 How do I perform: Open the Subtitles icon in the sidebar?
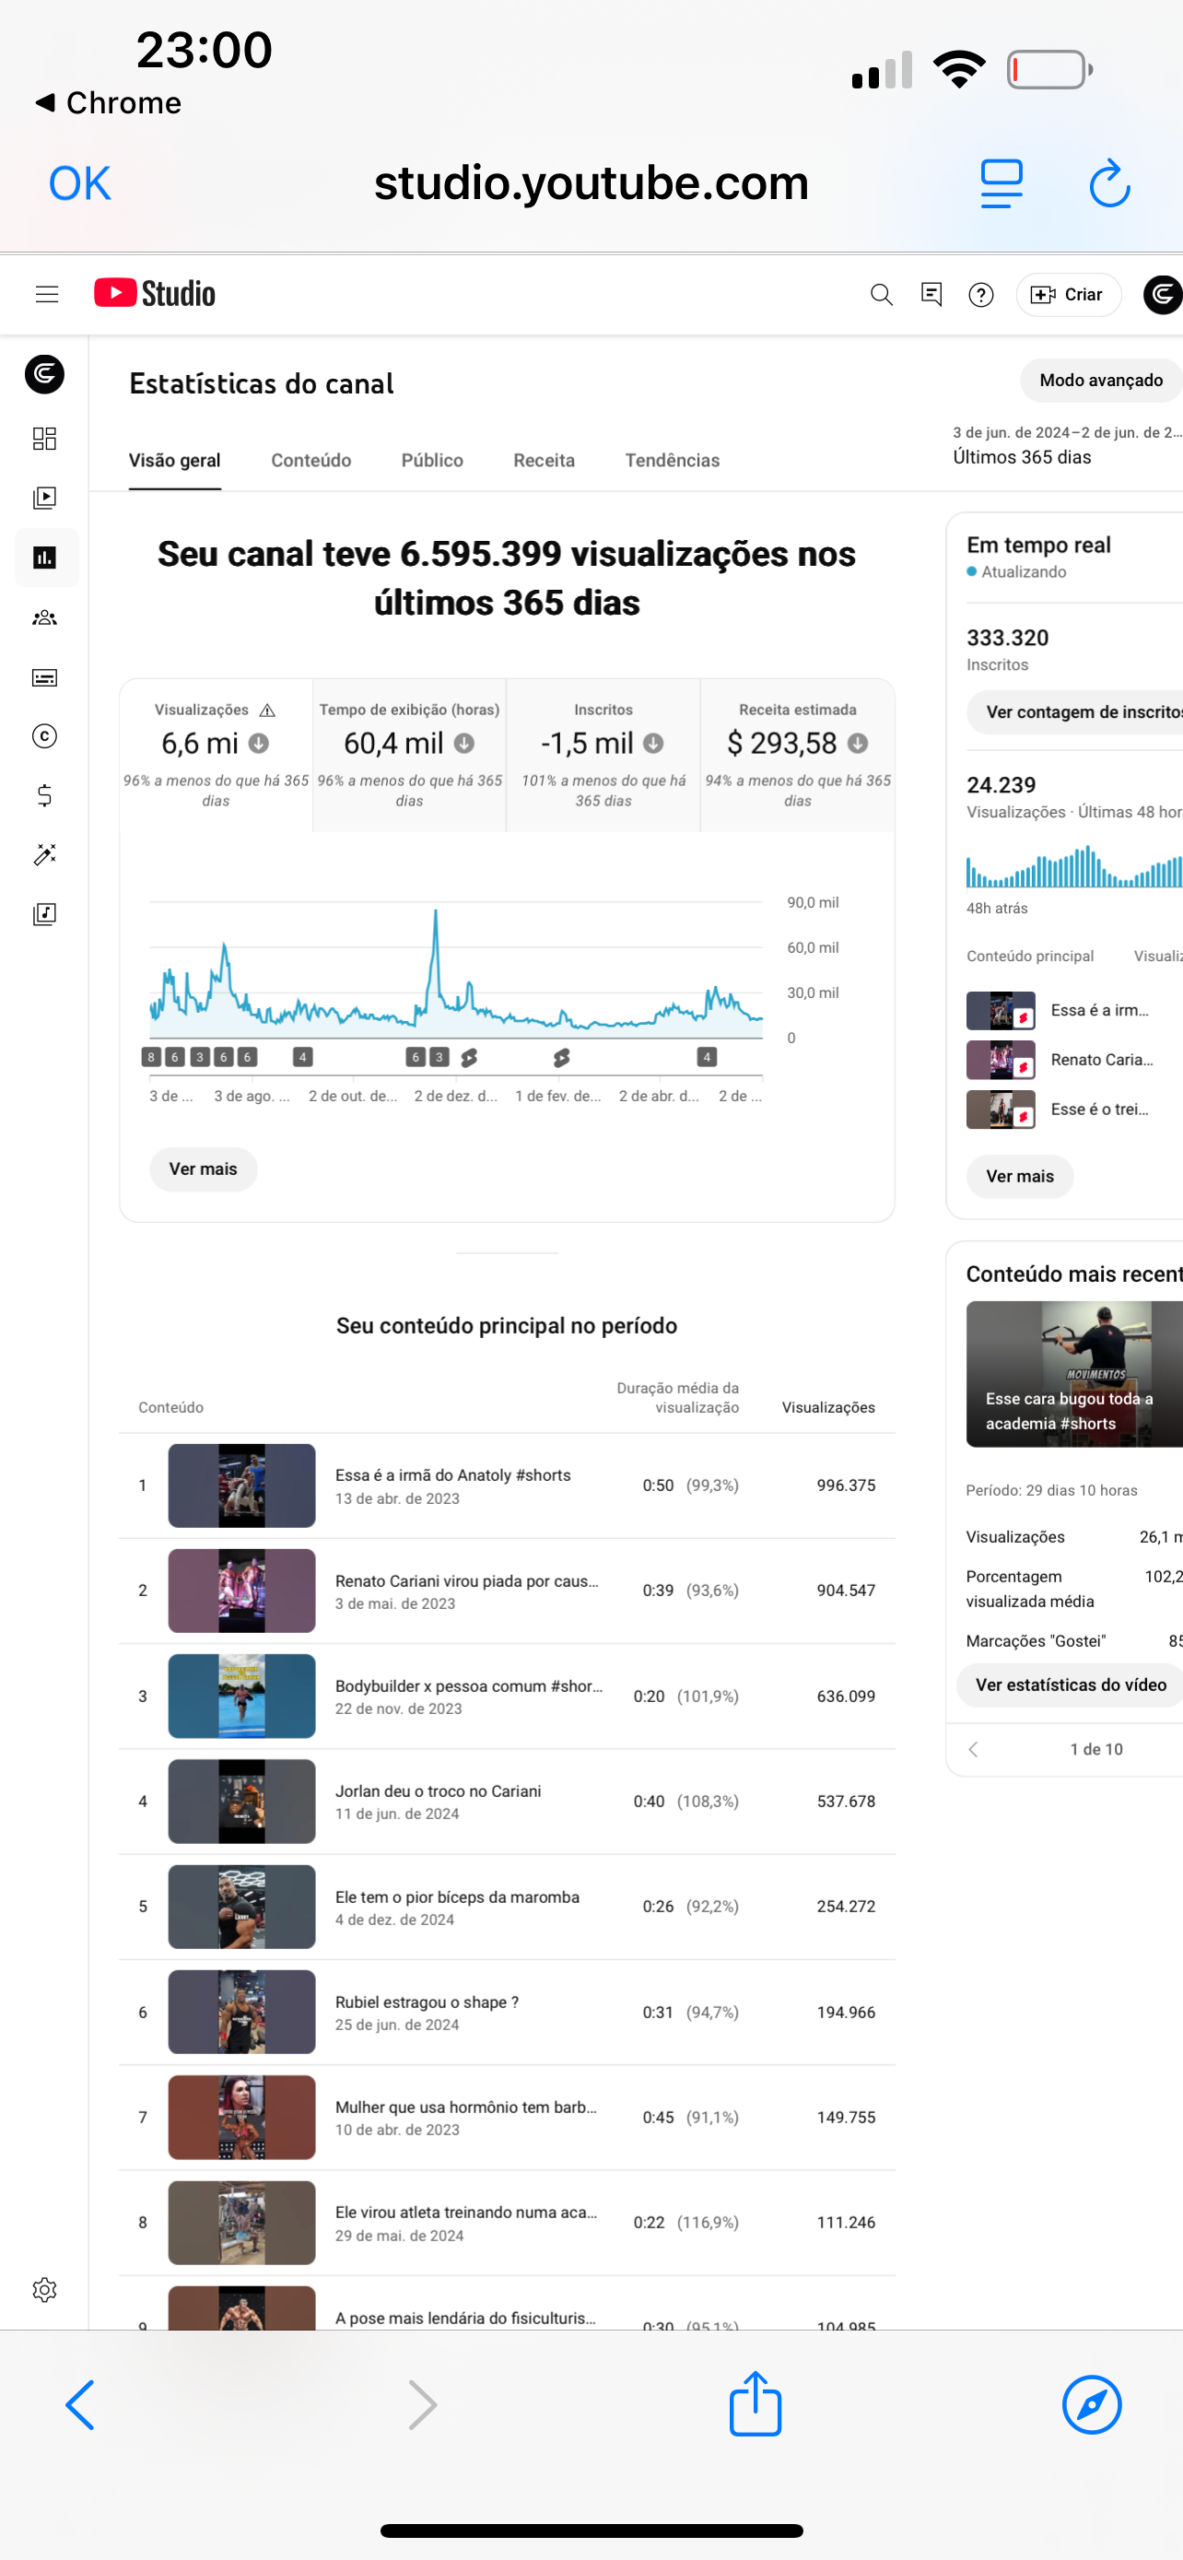click(45, 677)
